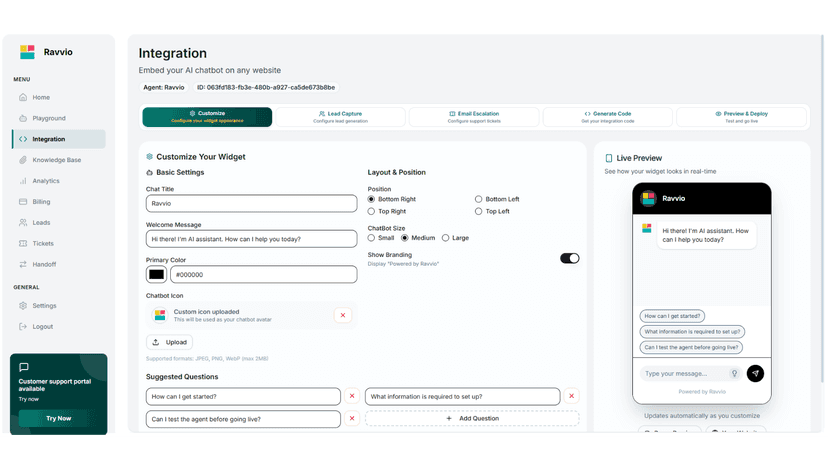
Task: Toggle the Show Branding switch
Action: [x=570, y=258]
